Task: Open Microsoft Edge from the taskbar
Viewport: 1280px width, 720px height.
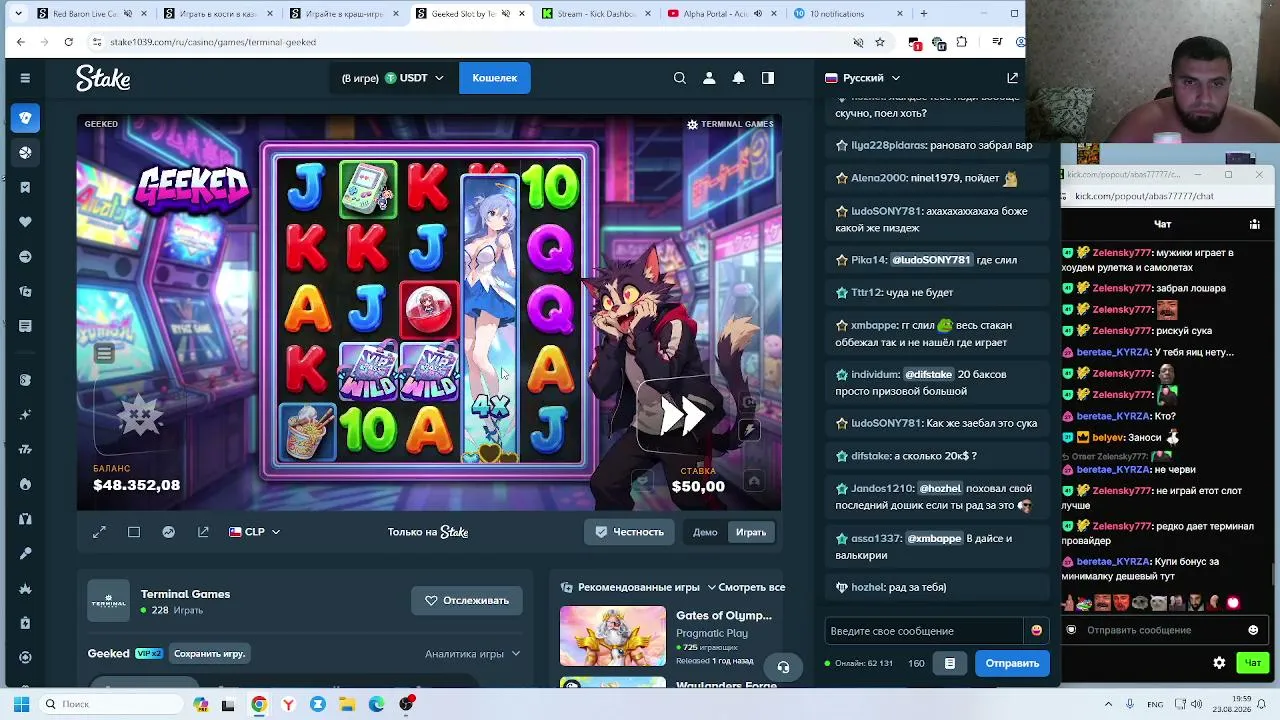Action: tap(376, 704)
